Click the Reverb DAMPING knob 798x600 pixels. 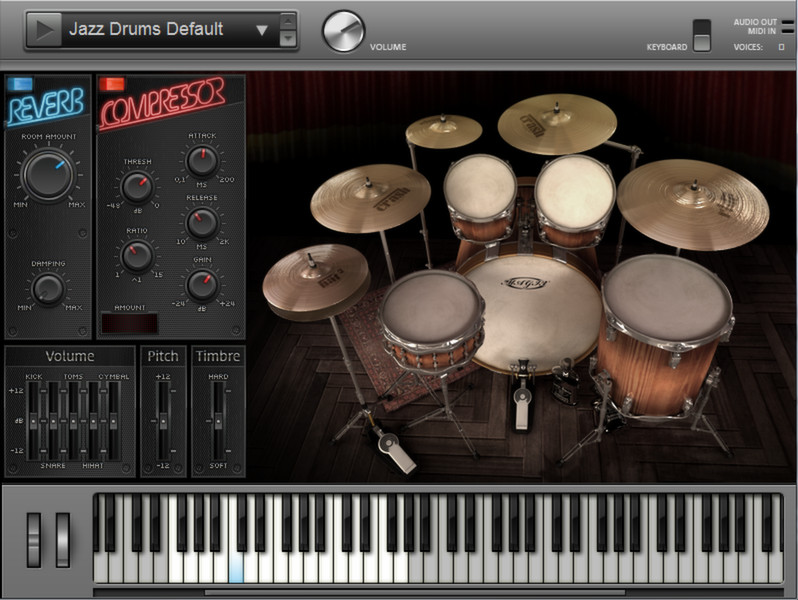pyautogui.click(x=48, y=290)
